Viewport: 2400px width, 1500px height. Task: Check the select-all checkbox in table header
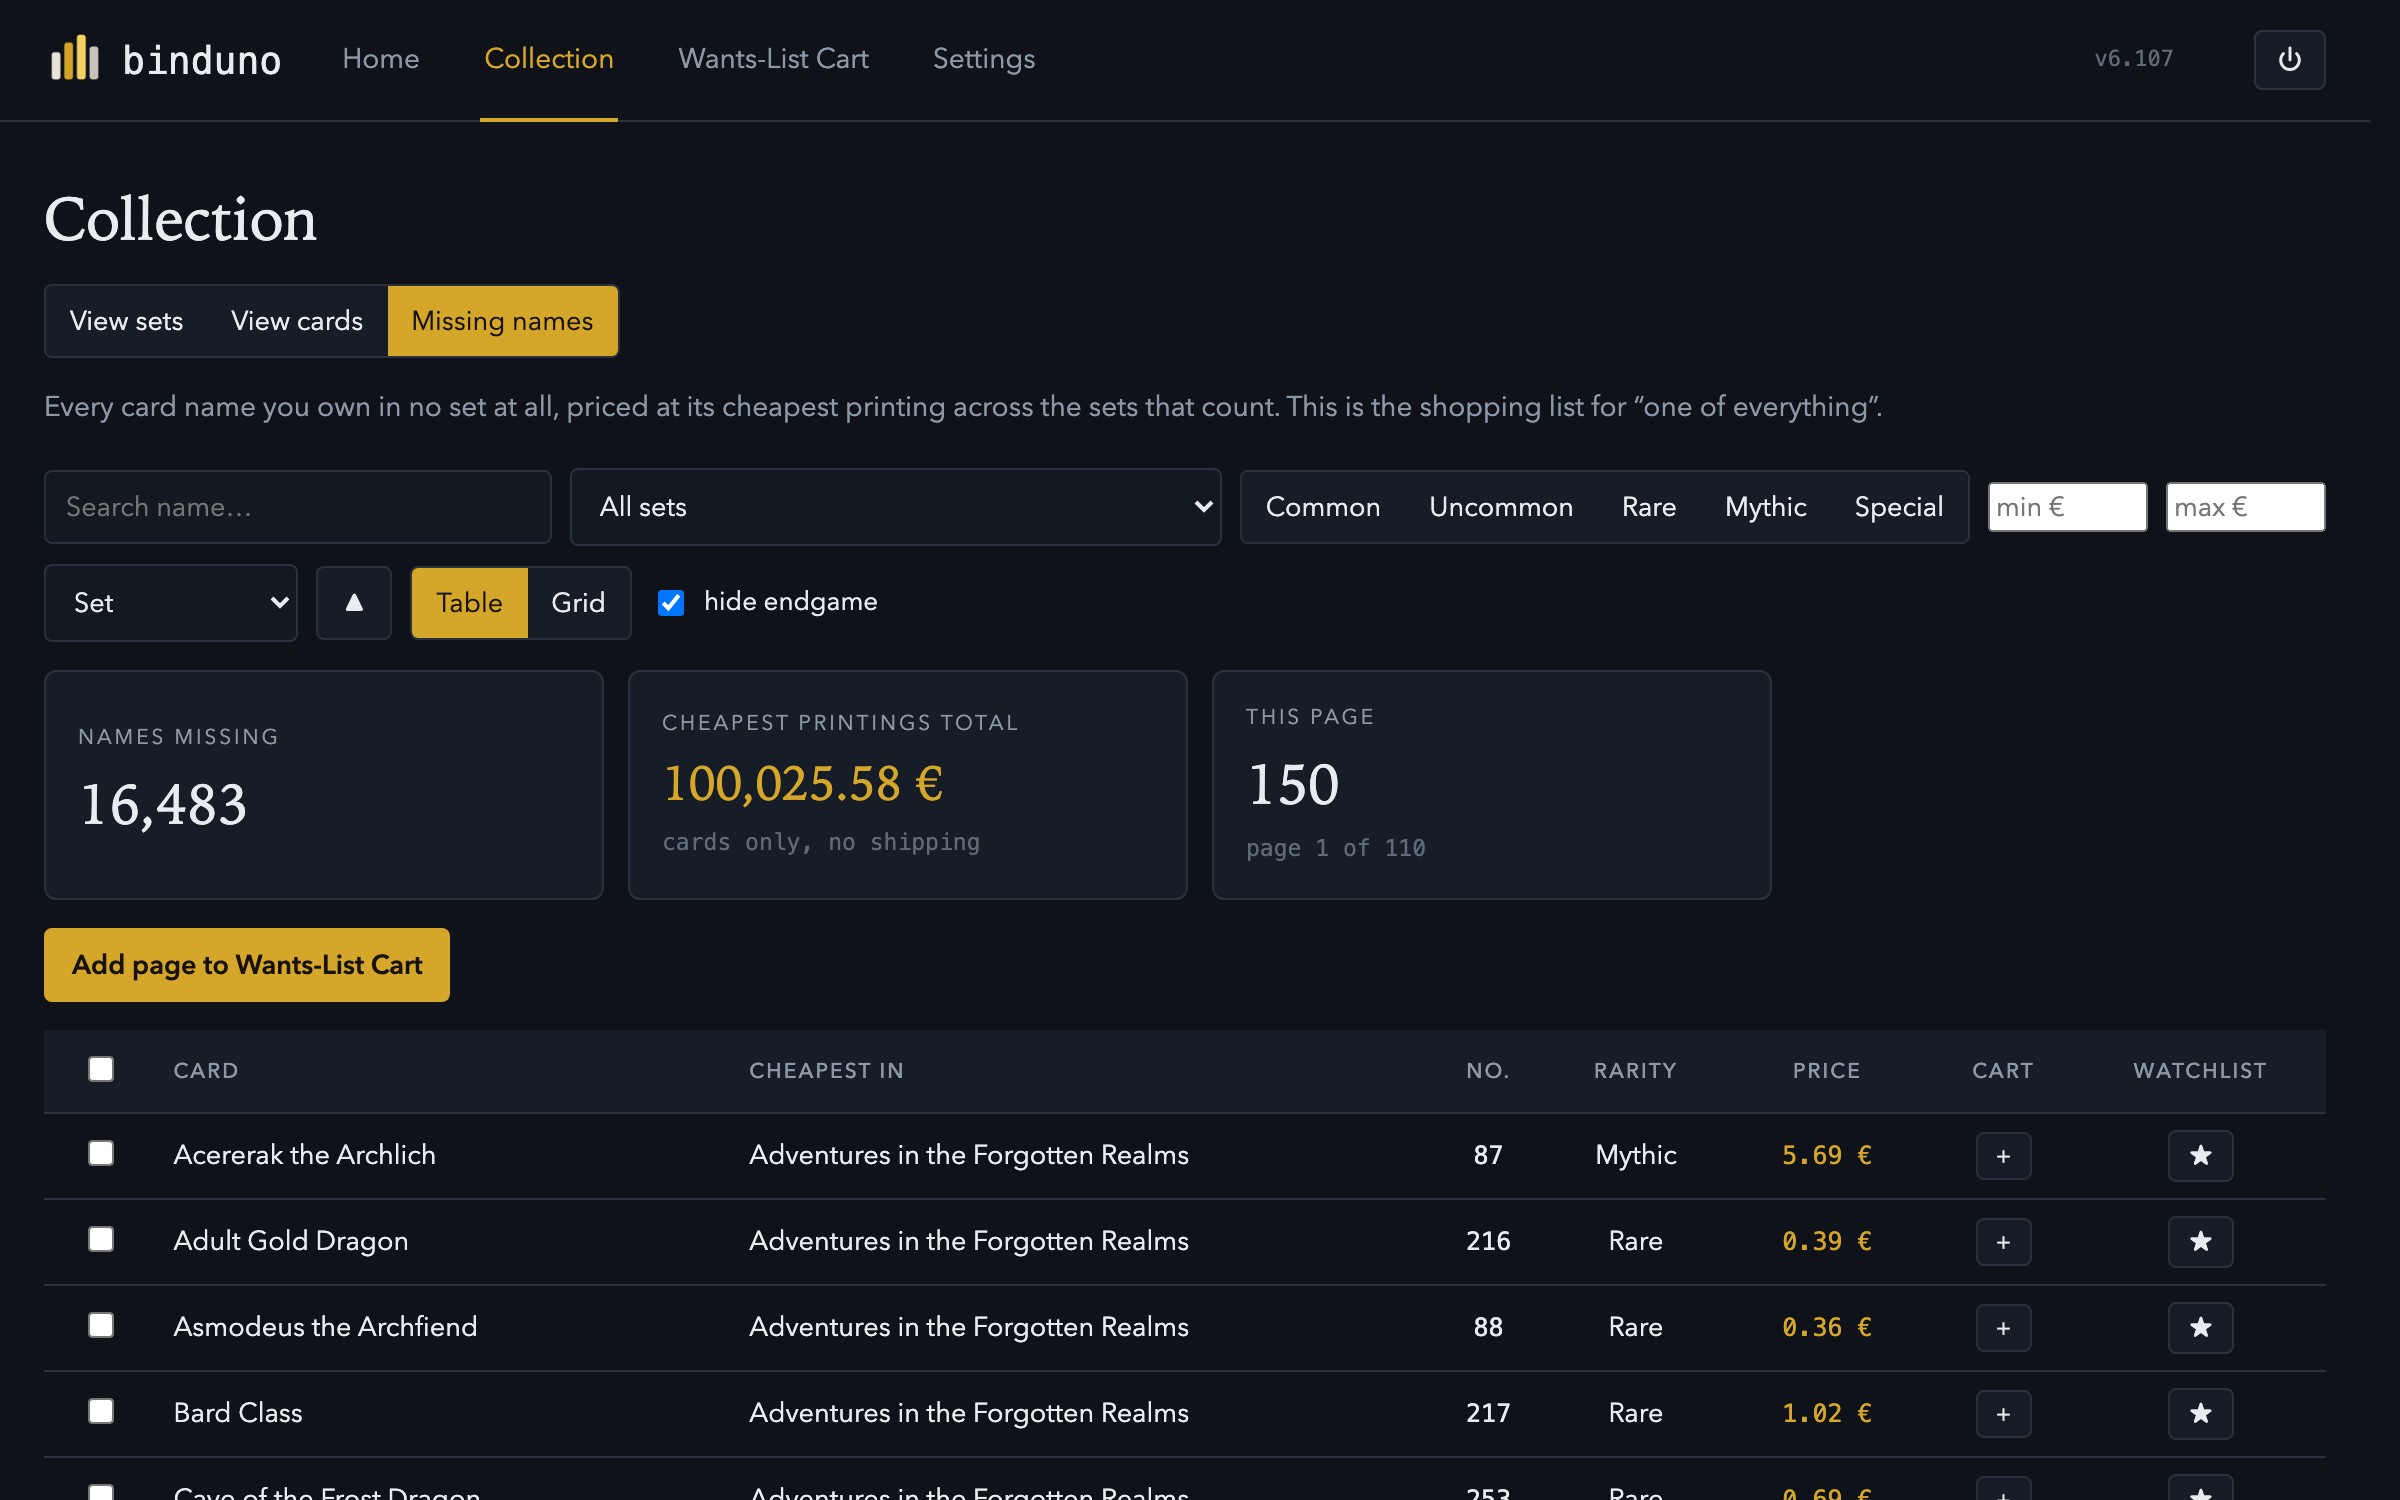coord(101,1069)
